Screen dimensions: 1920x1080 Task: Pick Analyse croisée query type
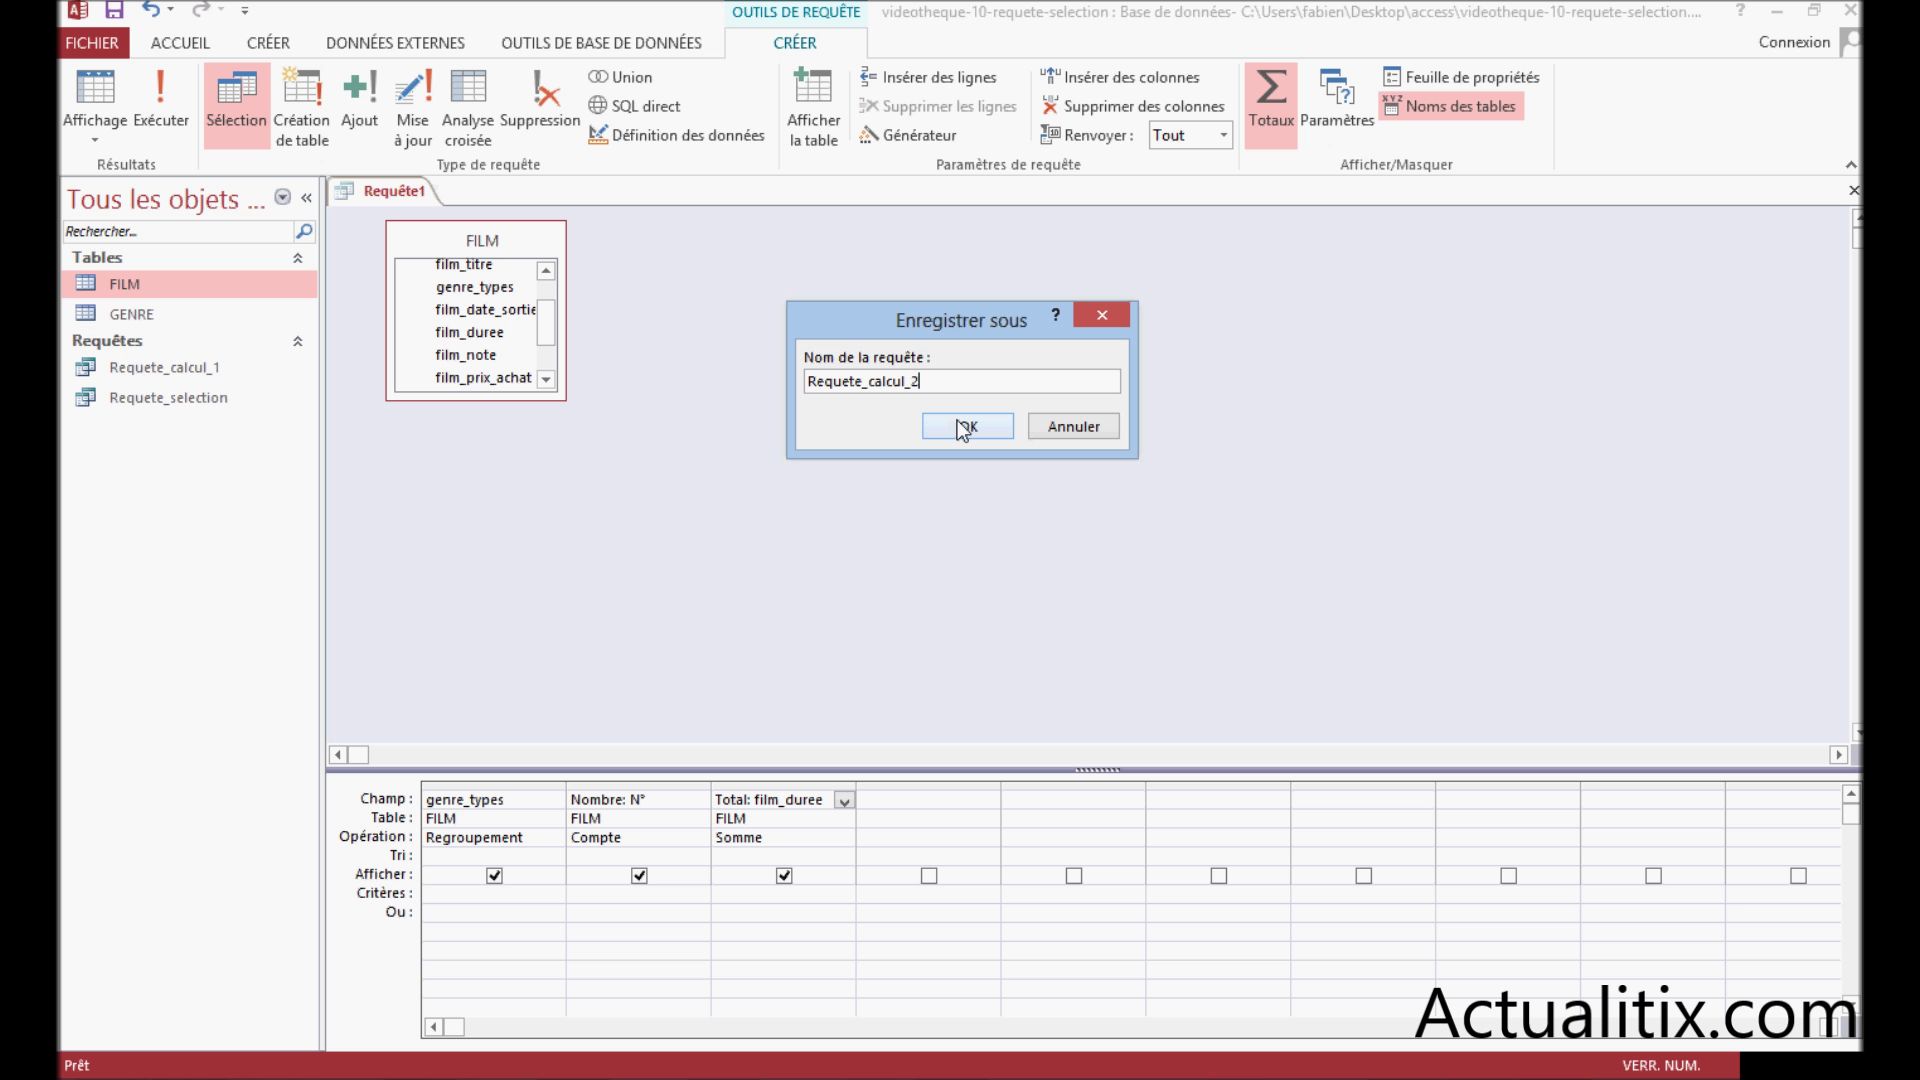468,107
